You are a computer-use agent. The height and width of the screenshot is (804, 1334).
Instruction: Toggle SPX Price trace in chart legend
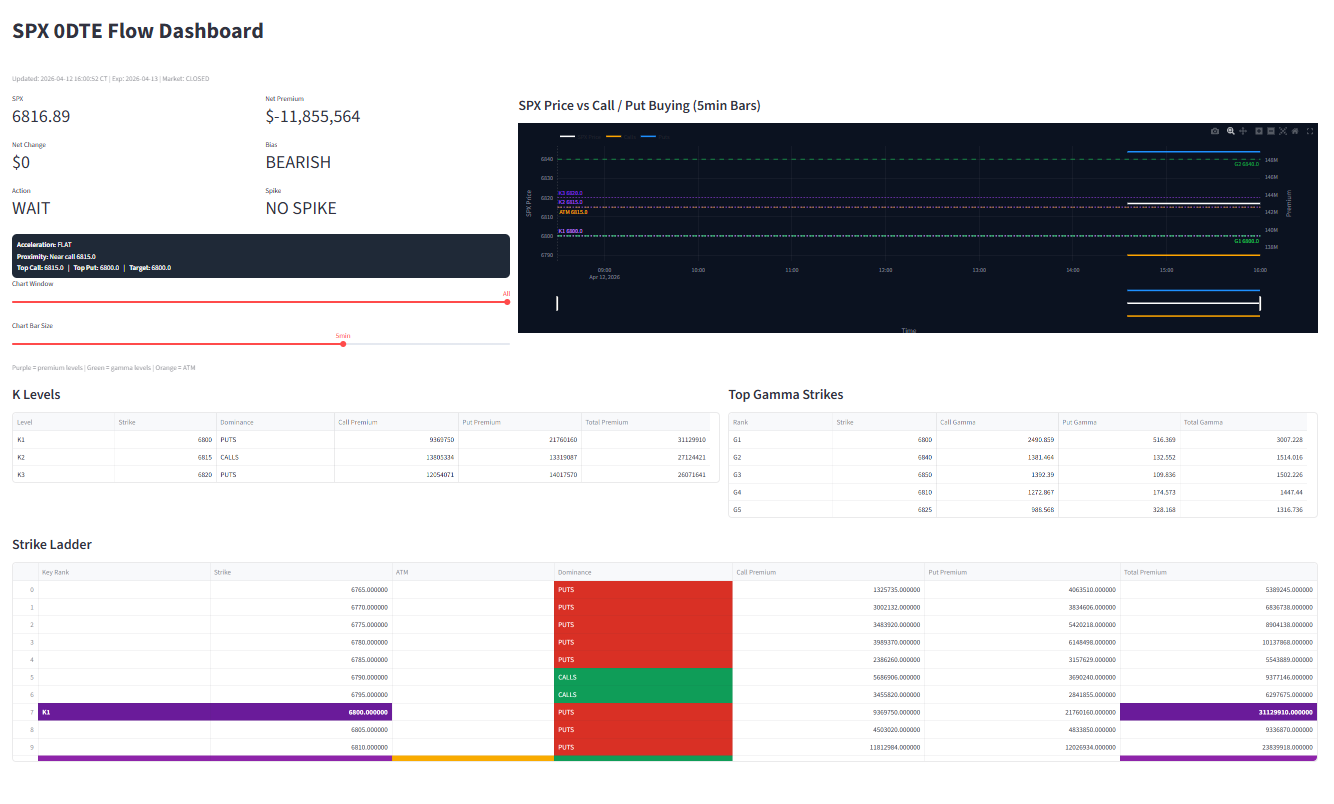coord(578,136)
